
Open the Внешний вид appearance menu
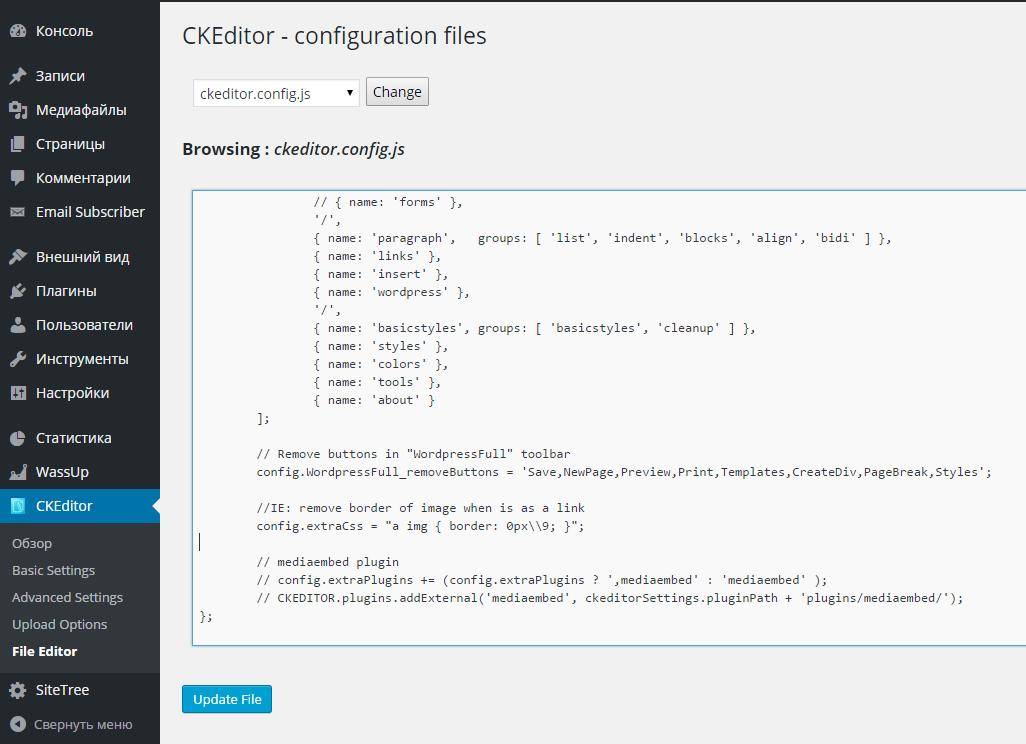click(82, 257)
